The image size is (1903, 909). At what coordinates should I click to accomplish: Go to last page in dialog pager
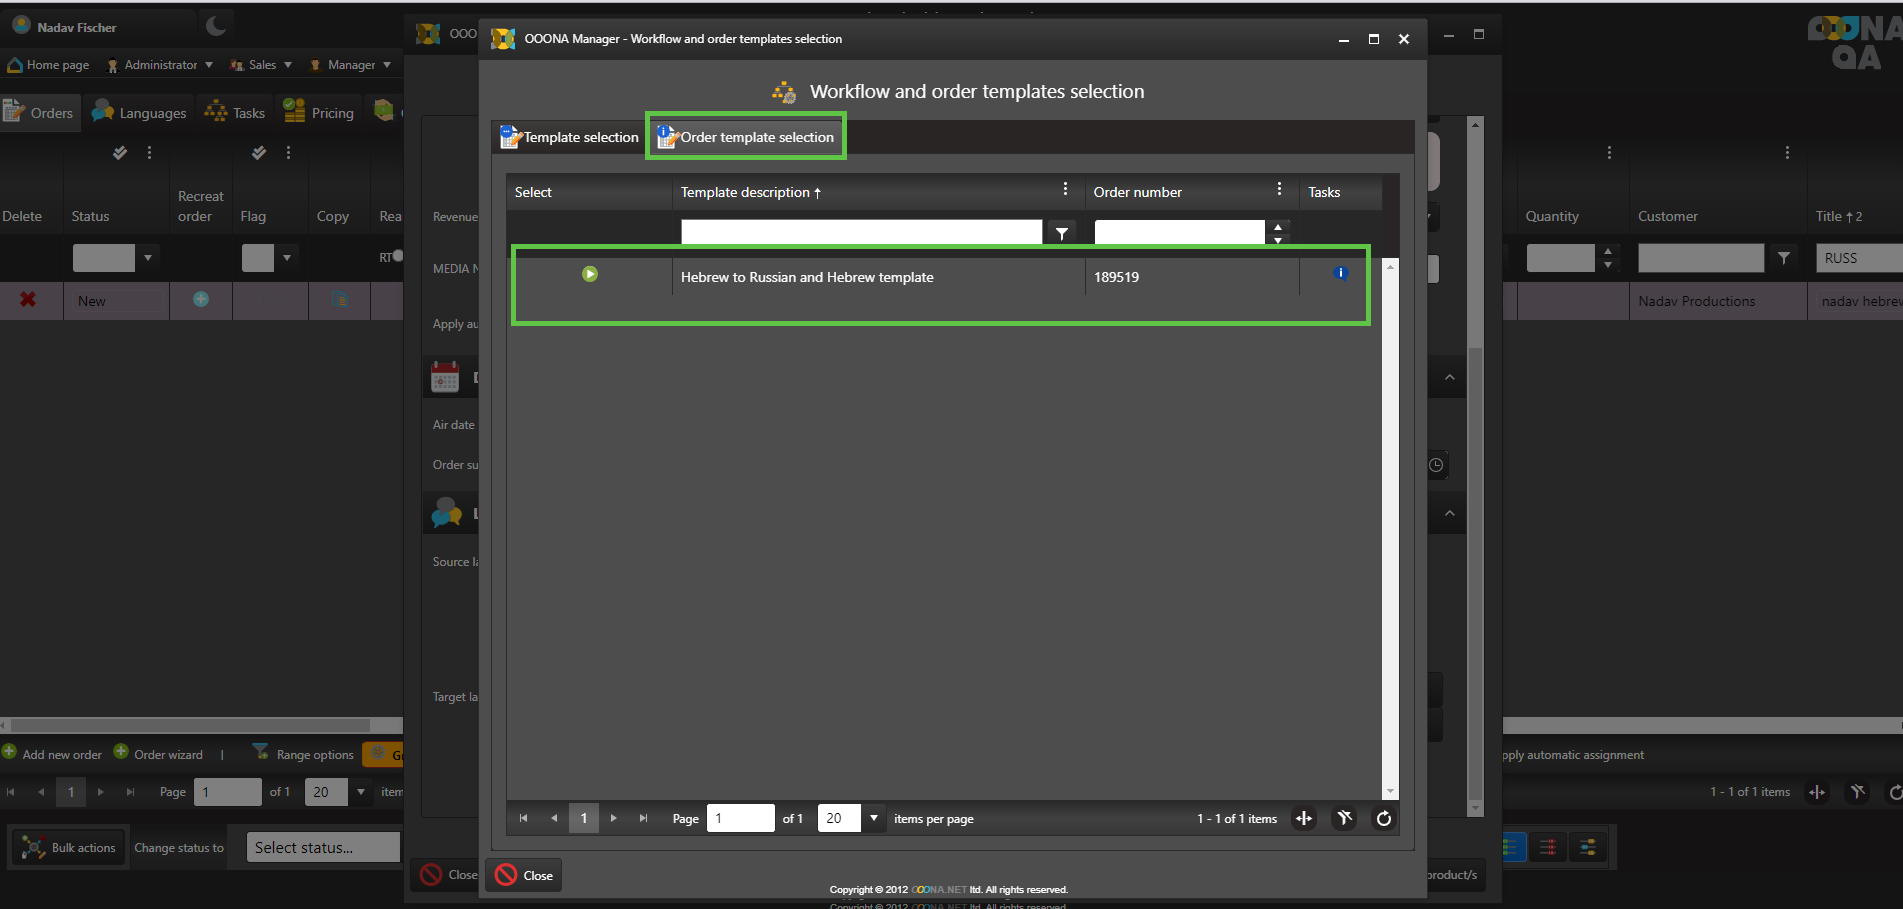[x=643, y=819]
